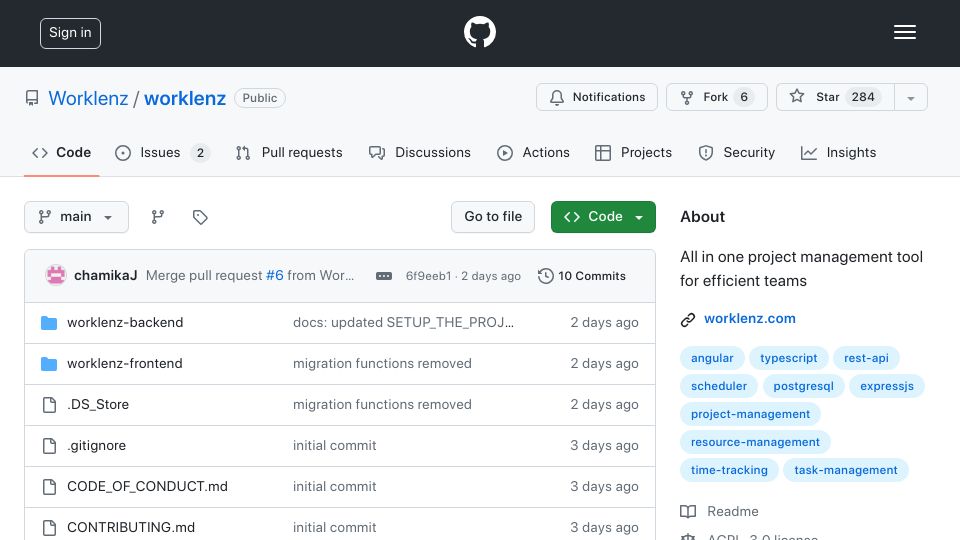The height and width of the screenshot is (540, 960).
Task: Click the GitHub octocat logo
Action: 479,32
